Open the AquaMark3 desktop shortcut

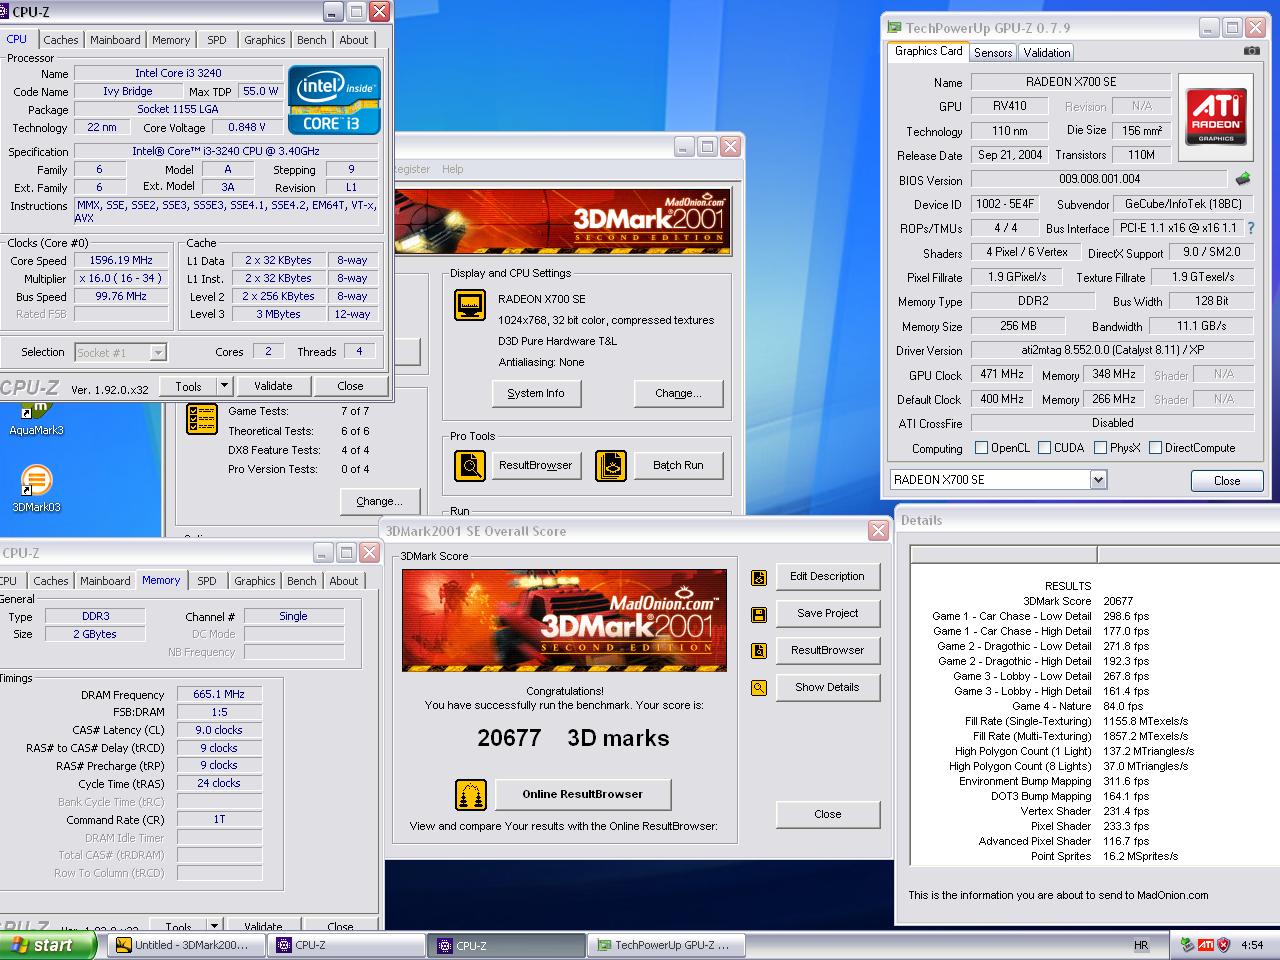coord(35,418)
